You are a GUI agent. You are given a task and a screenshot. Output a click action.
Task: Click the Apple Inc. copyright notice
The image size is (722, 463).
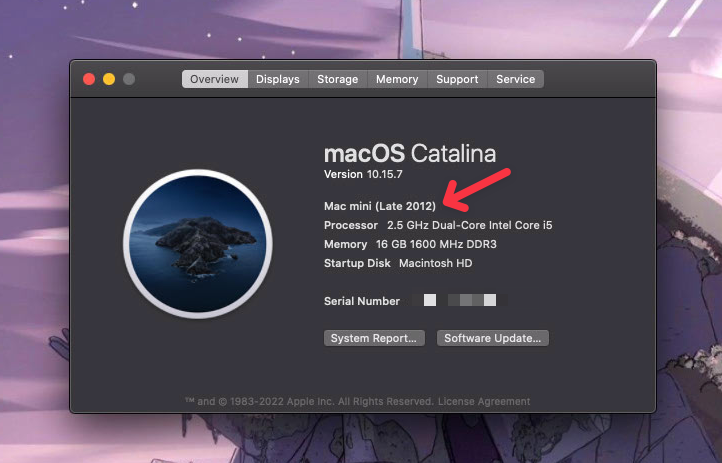click(x=309, y=401)
